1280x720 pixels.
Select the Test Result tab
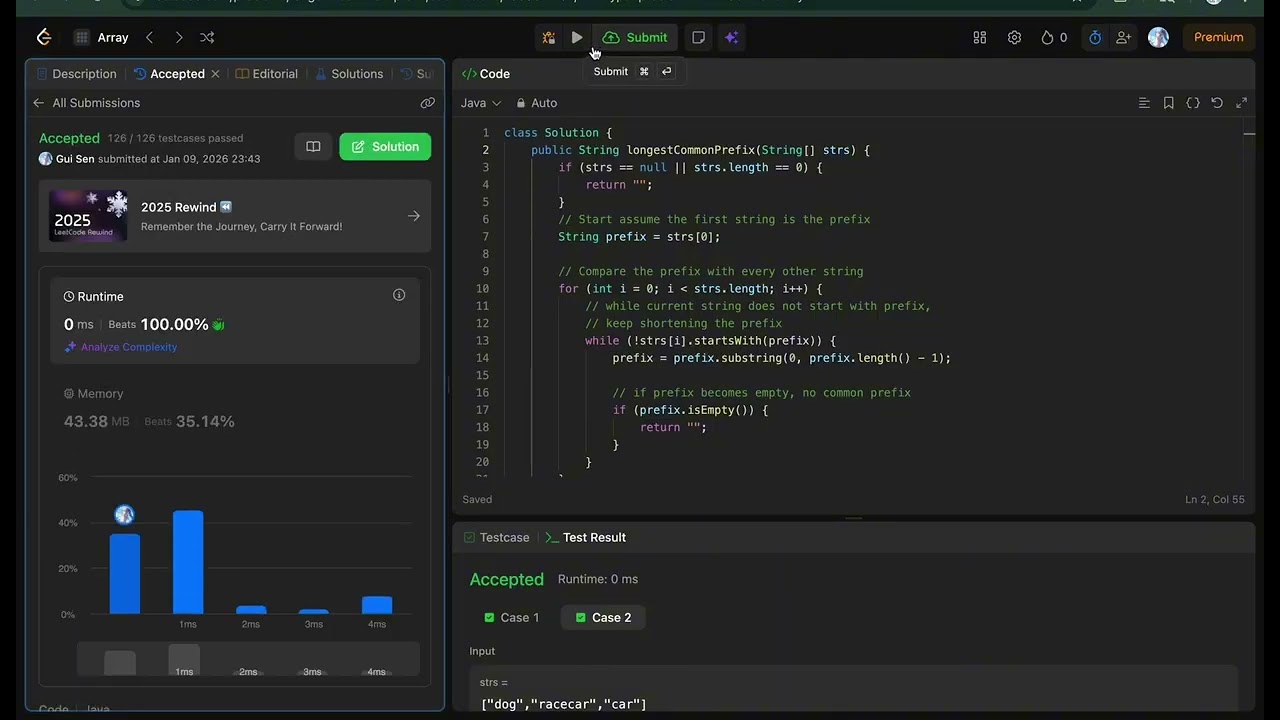pos(585,537)
